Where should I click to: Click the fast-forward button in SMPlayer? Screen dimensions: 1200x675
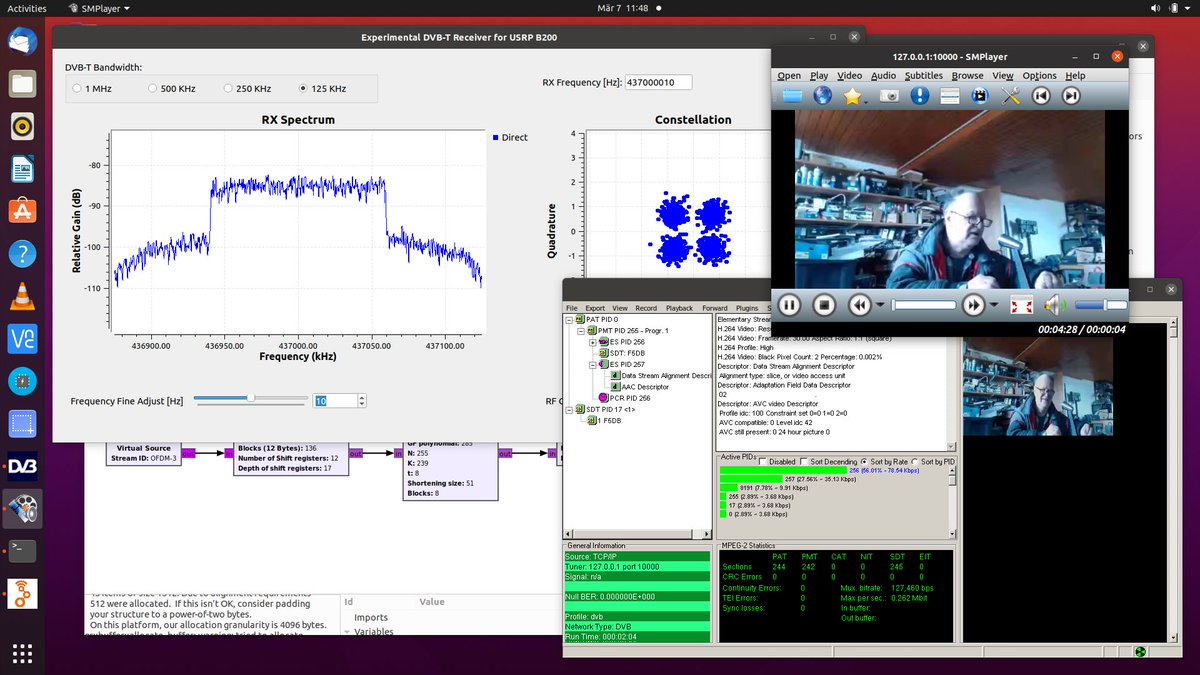pos(973,305)
